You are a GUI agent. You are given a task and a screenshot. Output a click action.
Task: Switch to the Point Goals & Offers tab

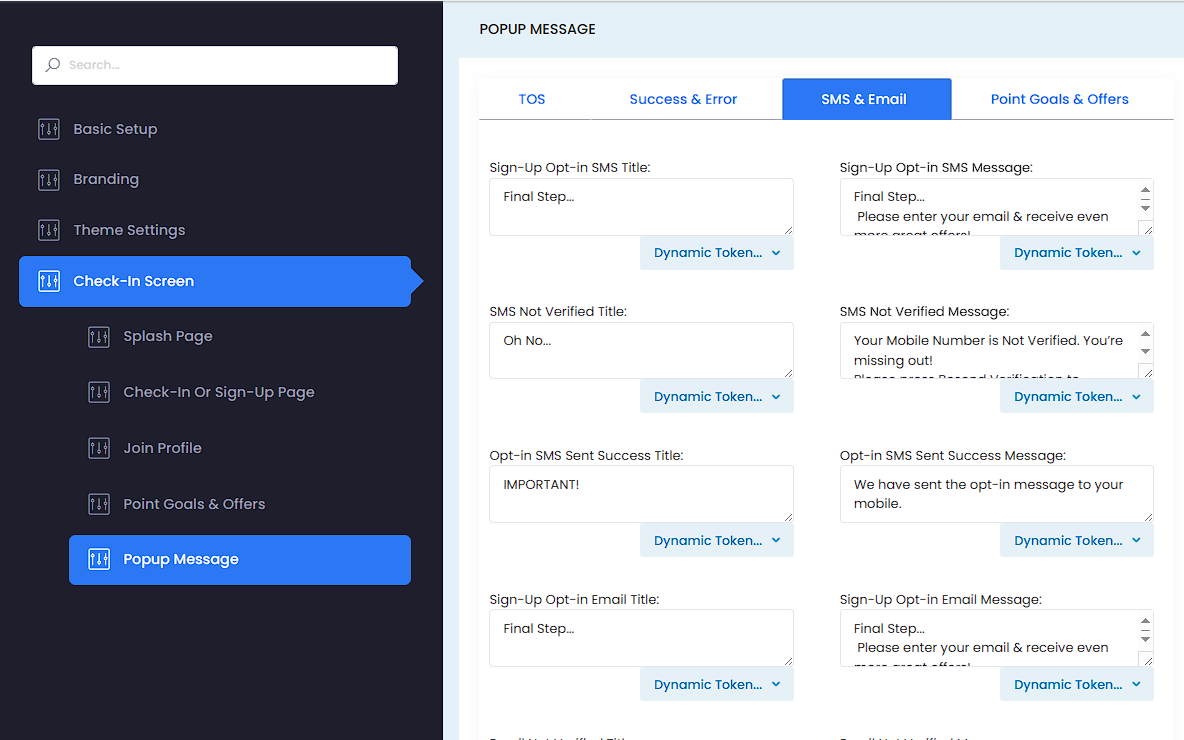click(1059, 99)
